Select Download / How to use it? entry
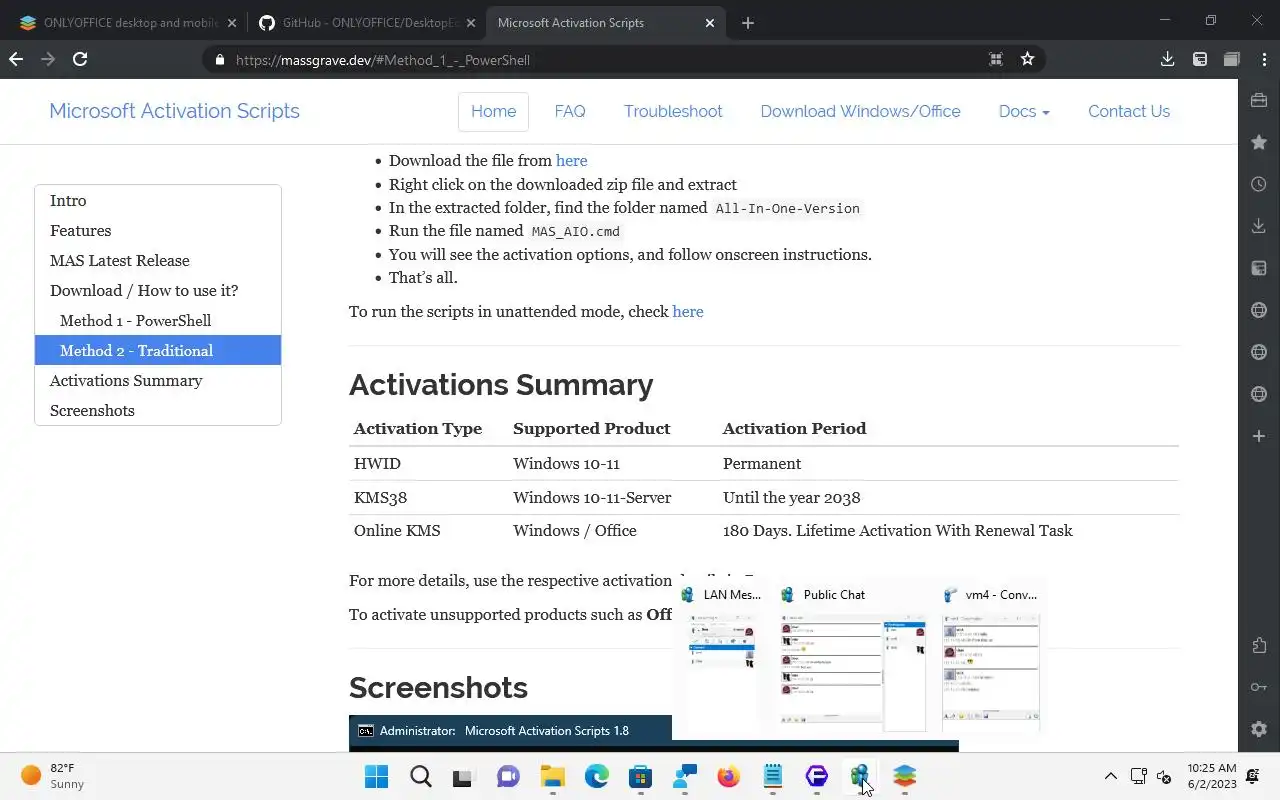1280x800 pixels. (x=158, y=290)
